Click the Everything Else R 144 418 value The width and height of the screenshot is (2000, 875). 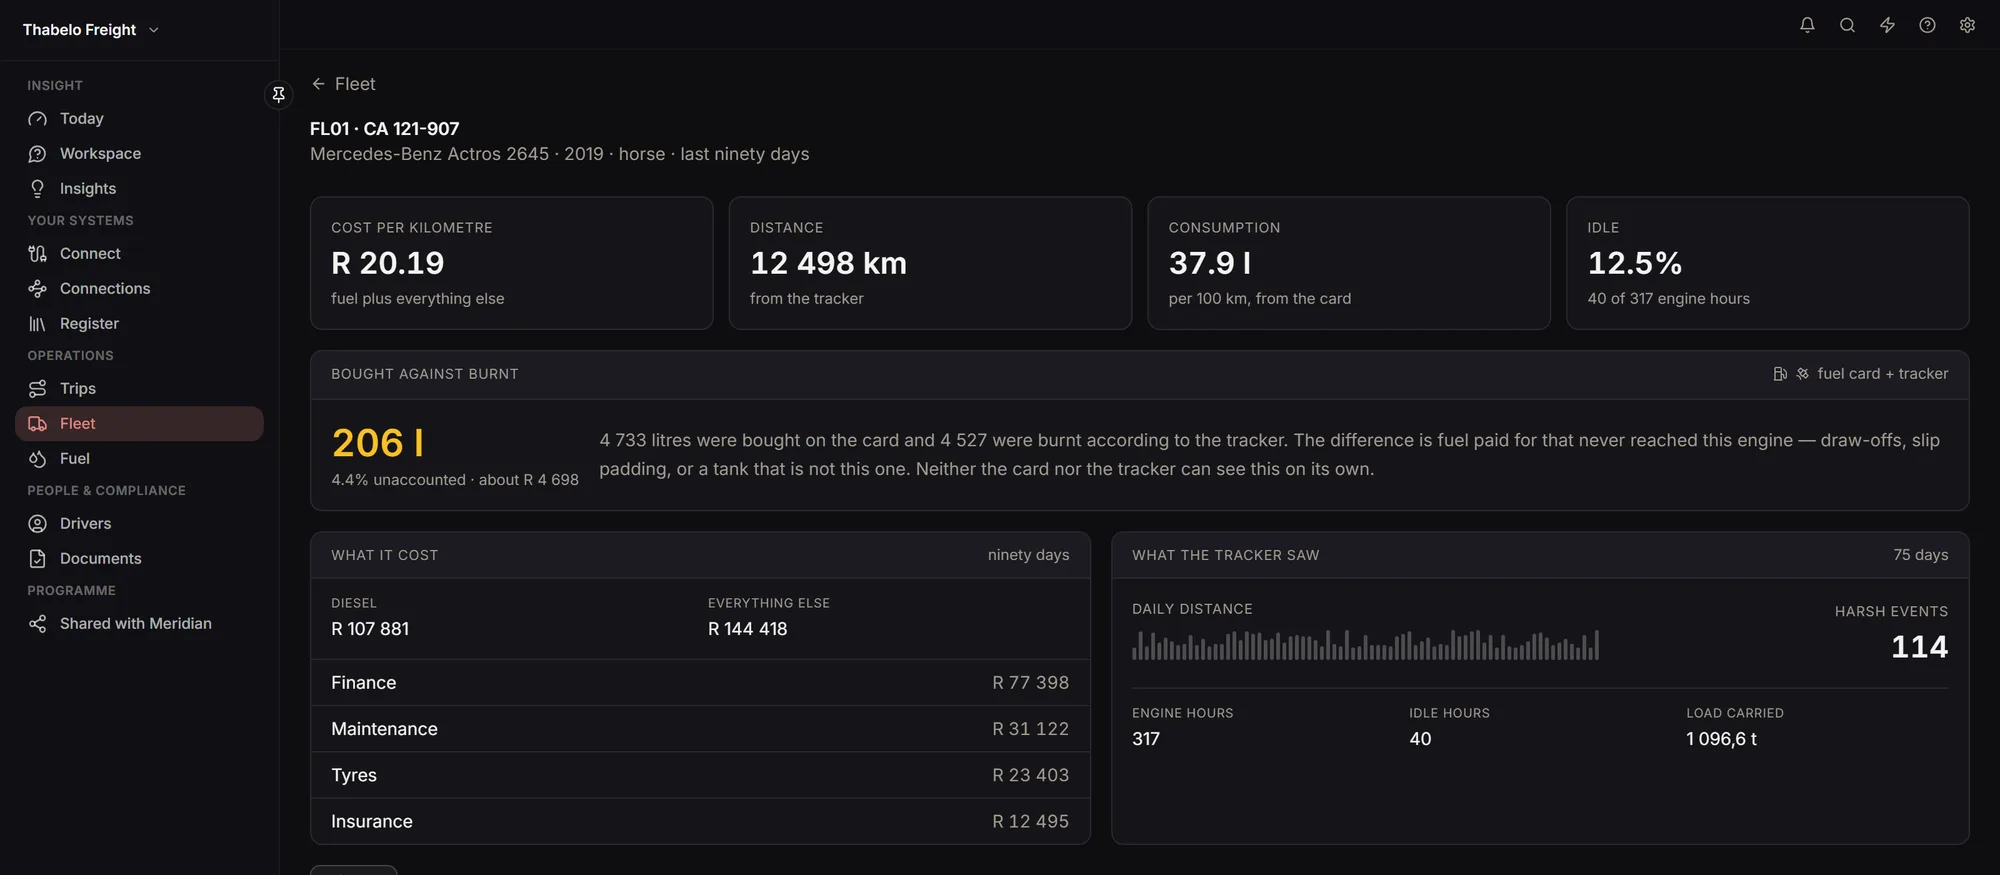click(748, 629)
